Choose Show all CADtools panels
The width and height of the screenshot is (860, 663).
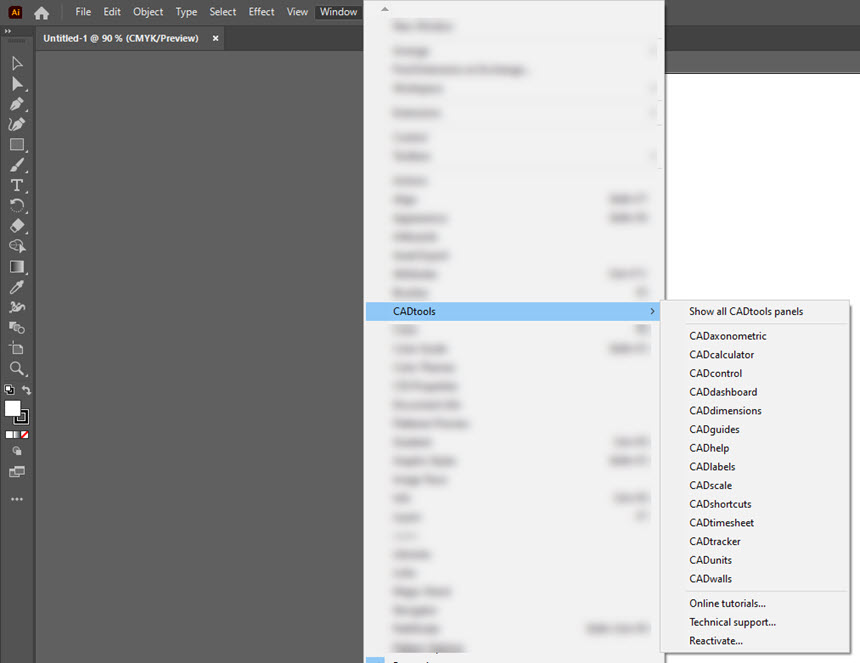coord(746,311)
